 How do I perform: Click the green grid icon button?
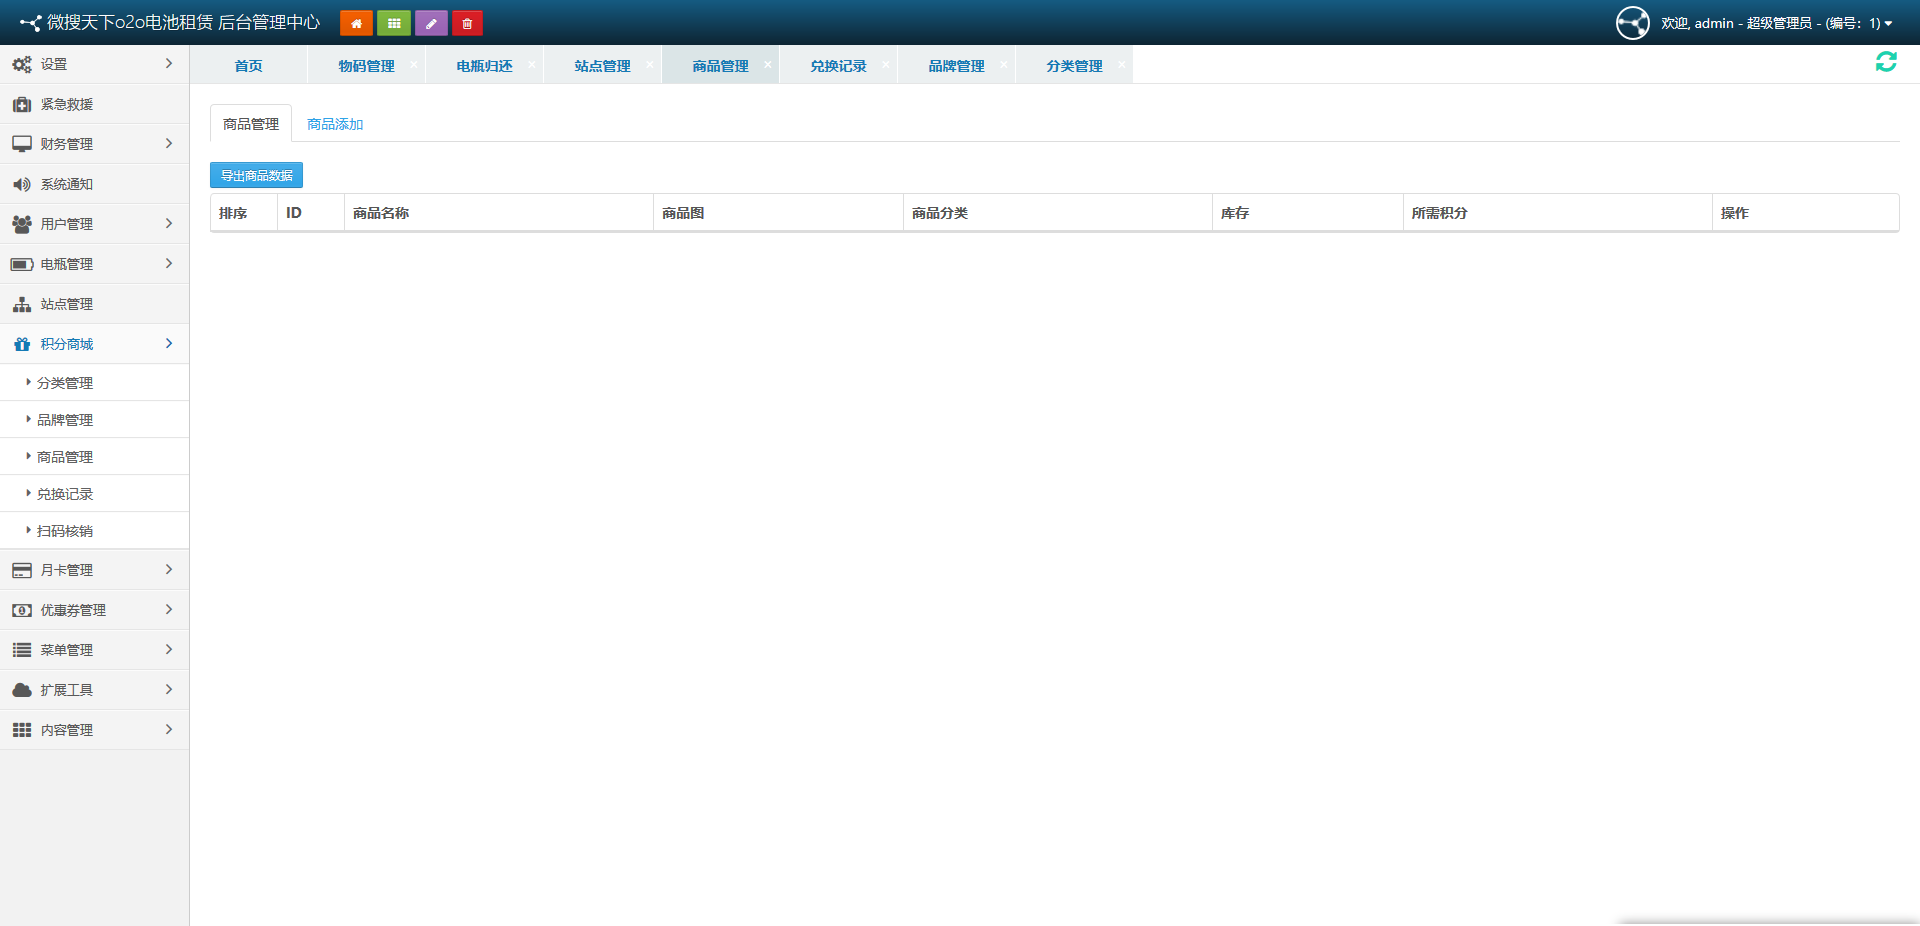coord(394,23)
